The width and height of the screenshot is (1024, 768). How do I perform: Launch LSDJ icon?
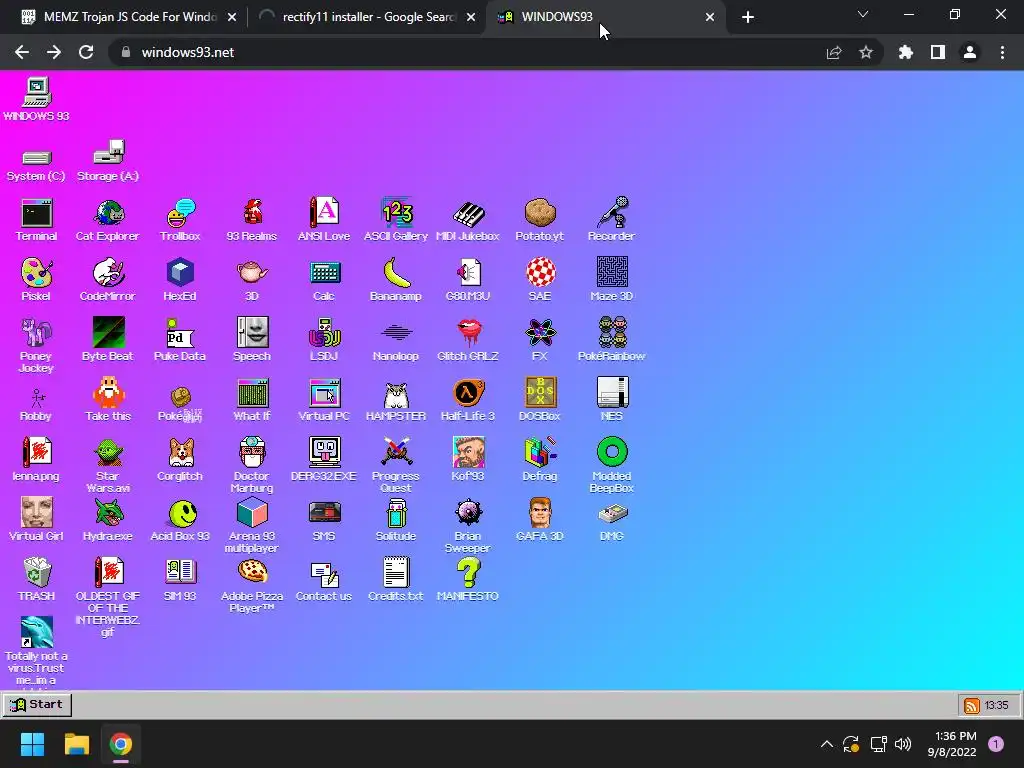[324, 340]
